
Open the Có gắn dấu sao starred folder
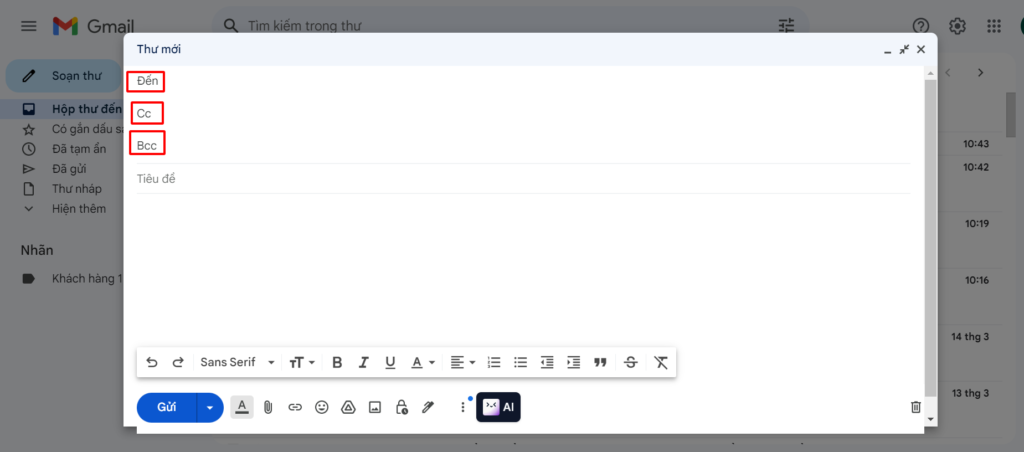[62, 129]
